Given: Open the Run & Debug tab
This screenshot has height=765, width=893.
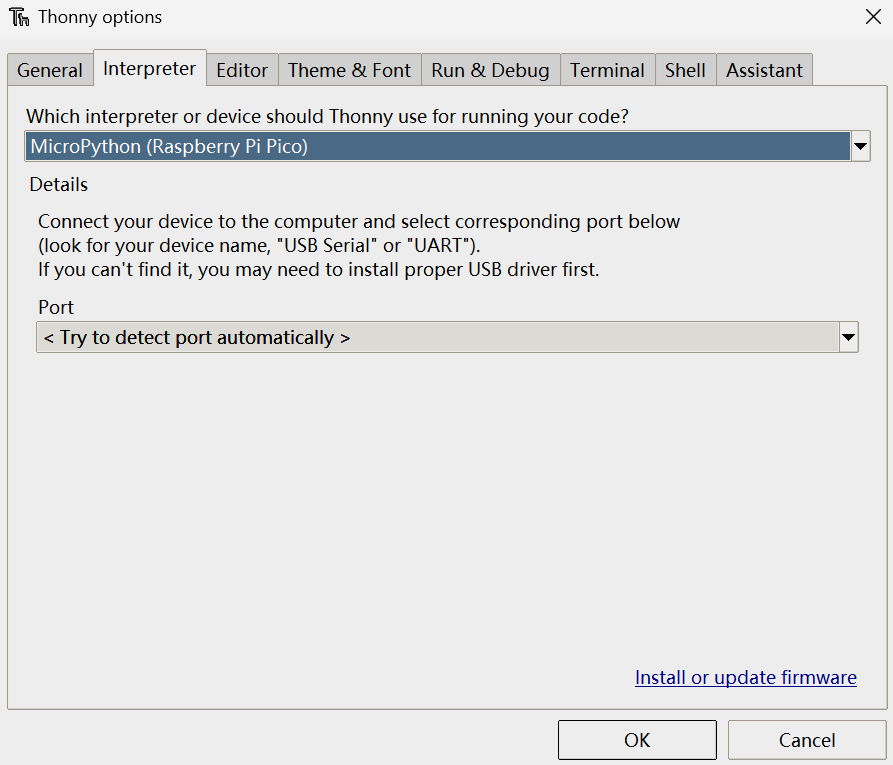Looking at the screenshot, I should [490, 70].
